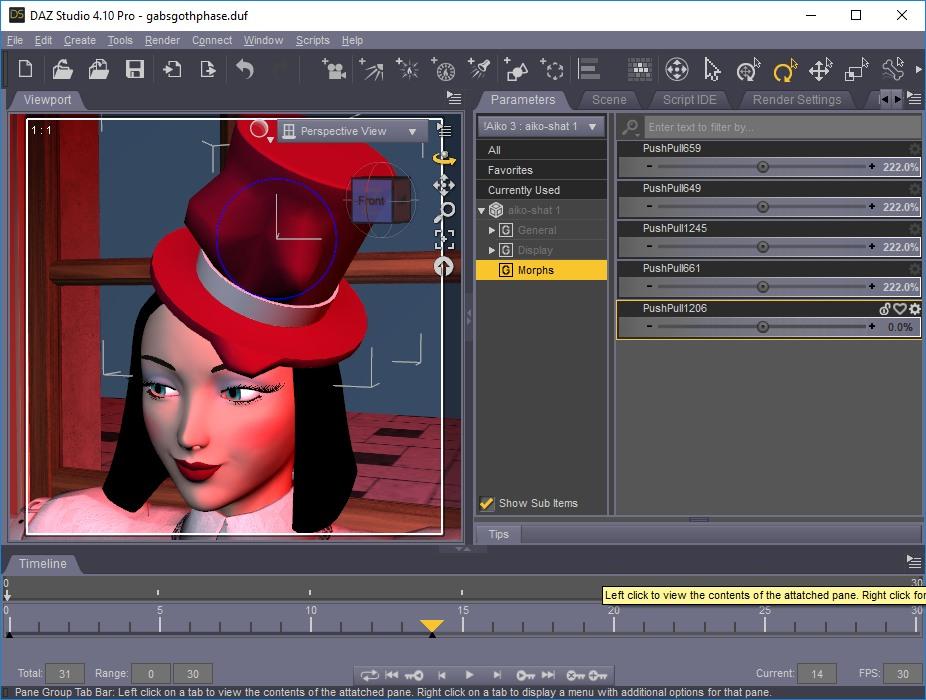Create a new camera from toolbar
Screen dimensions: 926x700
click(334, 69)
